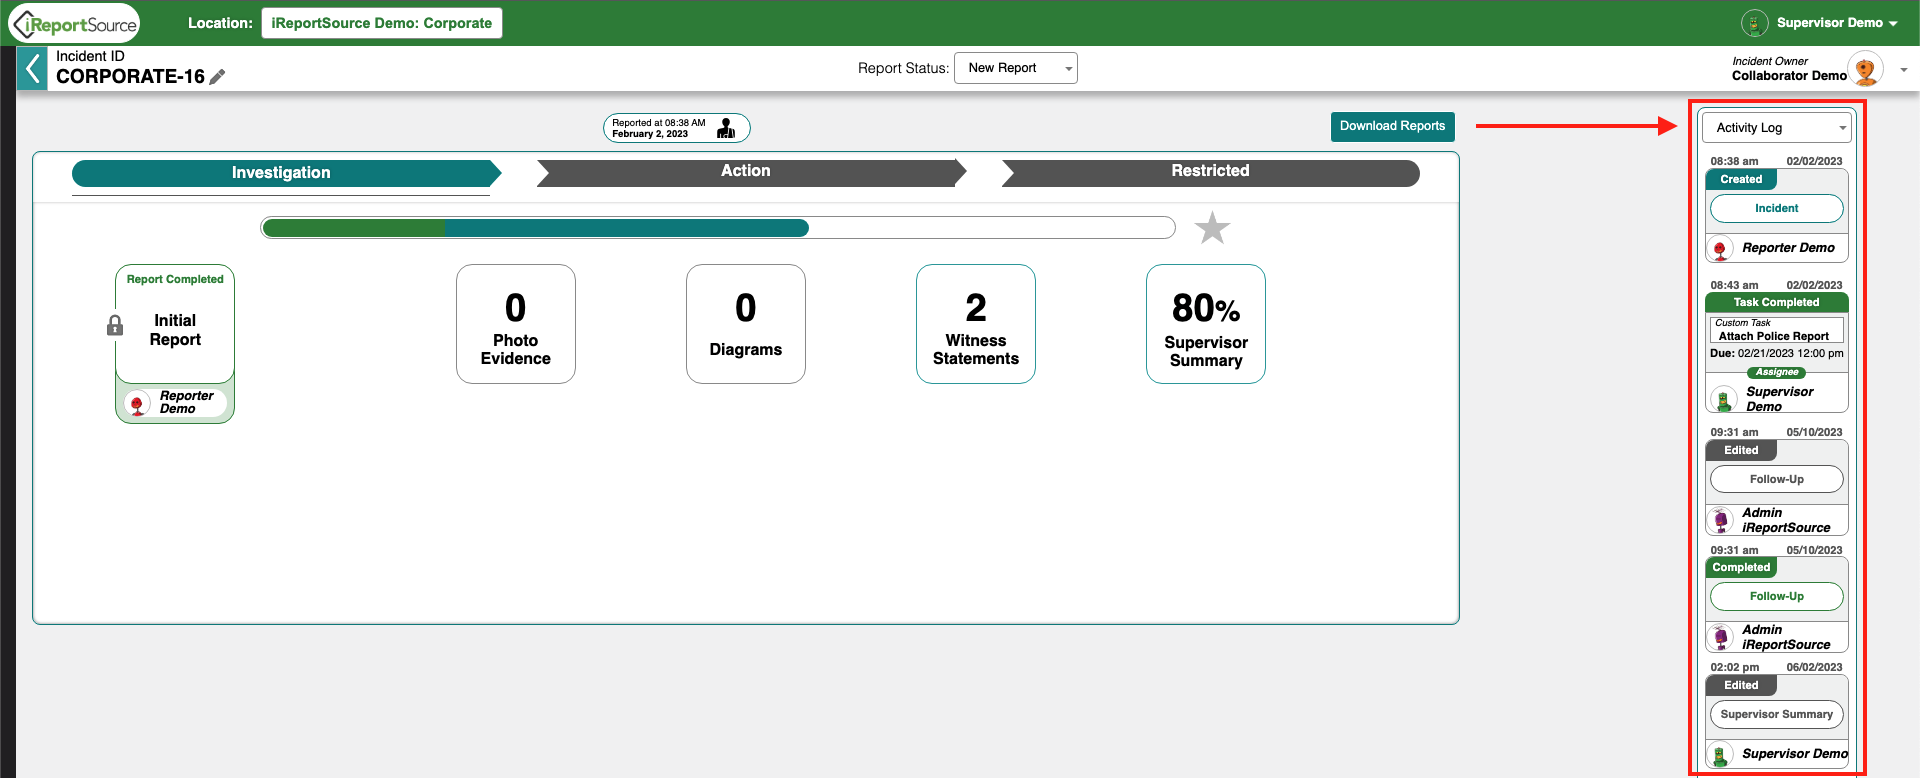Click the Reported at 08:38 AM badge
This screenshot has height=778, width=1920.
pyautogui.click(x=676, y=128)
